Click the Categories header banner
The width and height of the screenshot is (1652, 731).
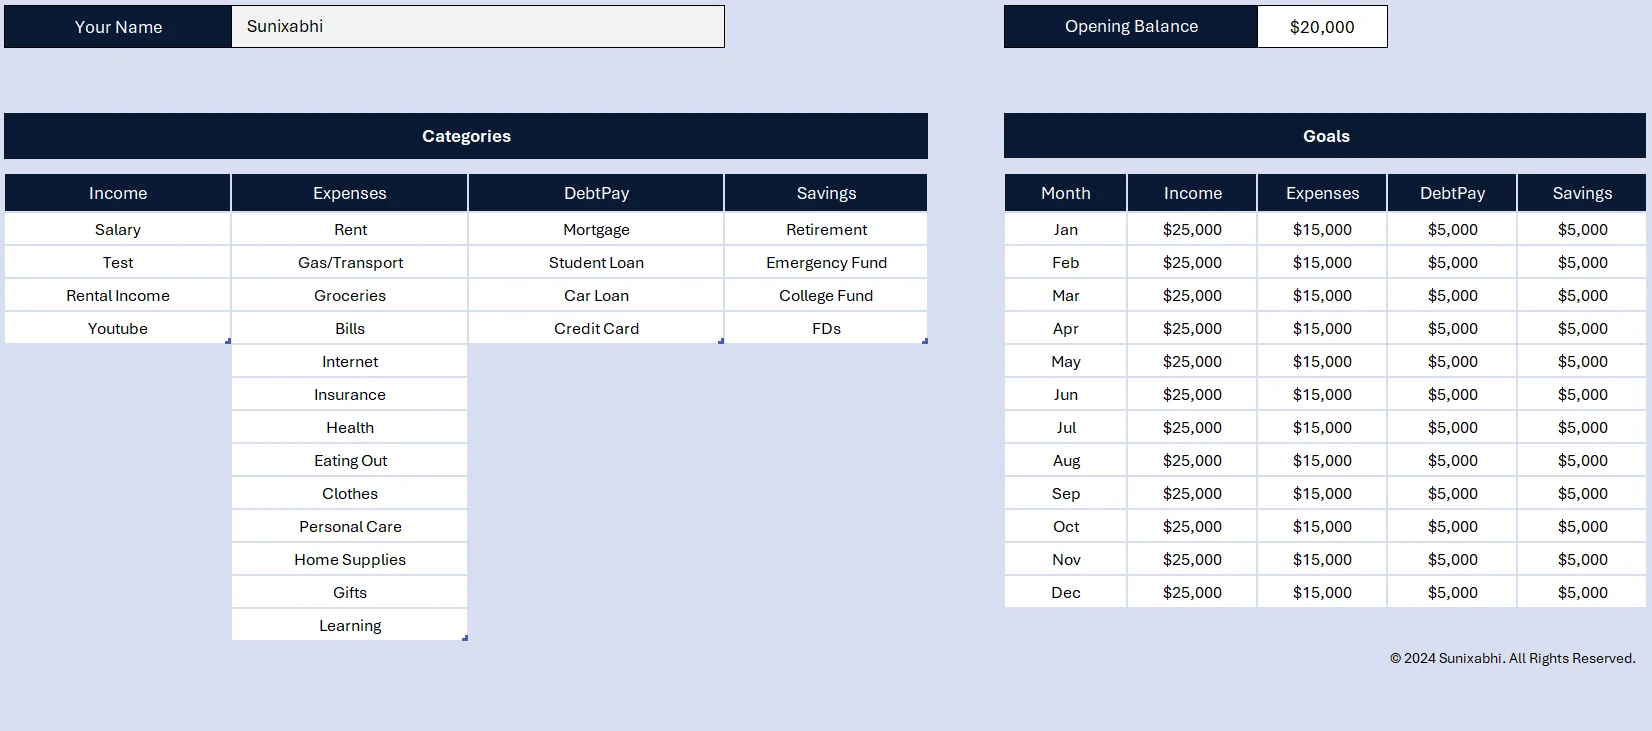[x=465, y=136]
